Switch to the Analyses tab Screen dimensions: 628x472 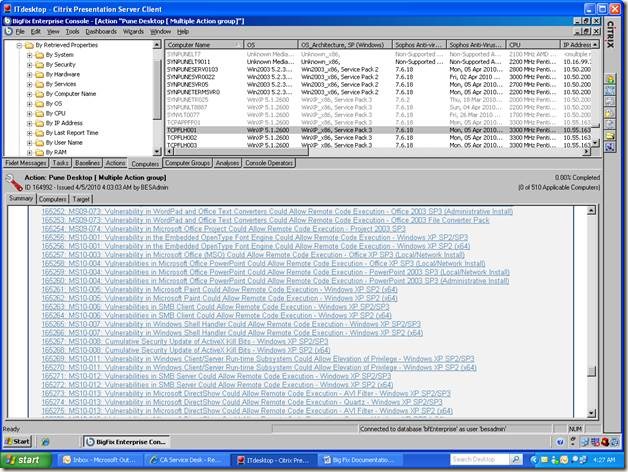pyautogui.click(x=227, y=163)
